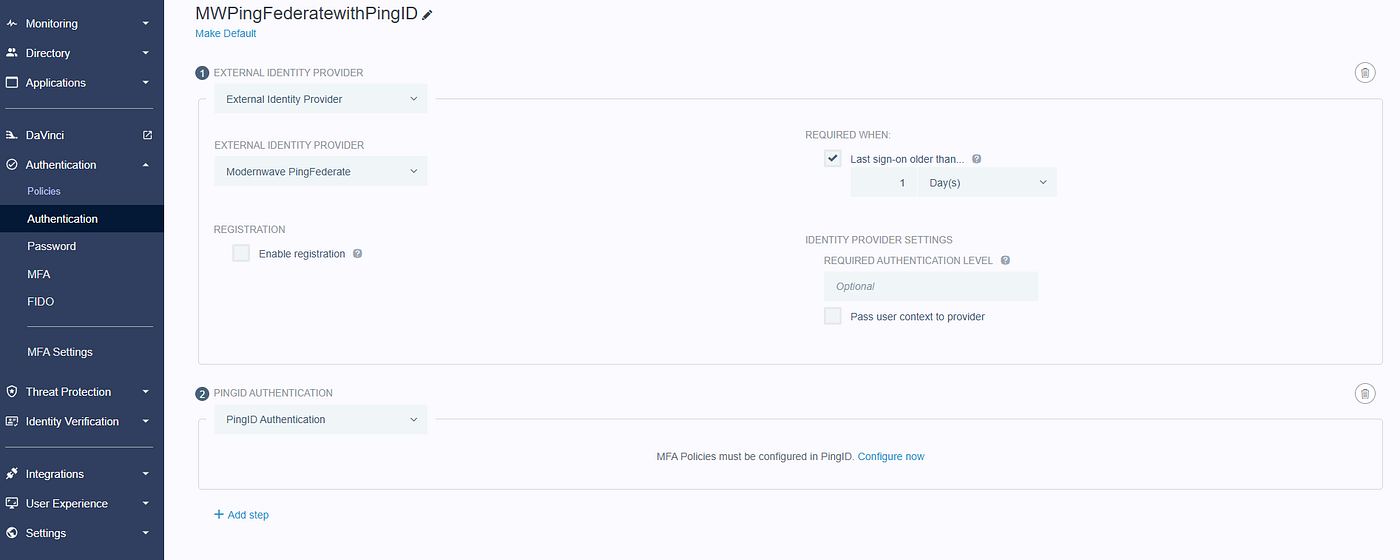Click the Monitoring sidebar label

[x=52, y=23]
